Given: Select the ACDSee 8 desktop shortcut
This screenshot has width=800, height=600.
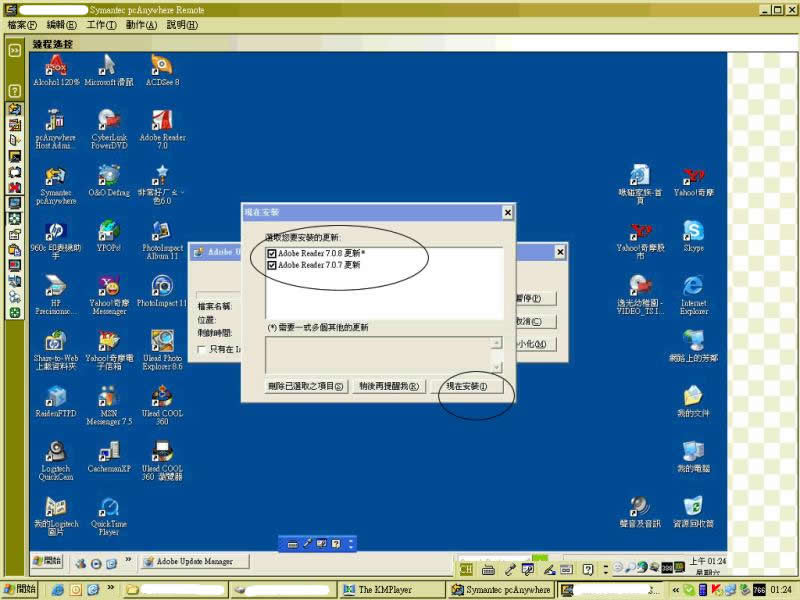Looking at the screenshot, I should [x=162, y=70].
